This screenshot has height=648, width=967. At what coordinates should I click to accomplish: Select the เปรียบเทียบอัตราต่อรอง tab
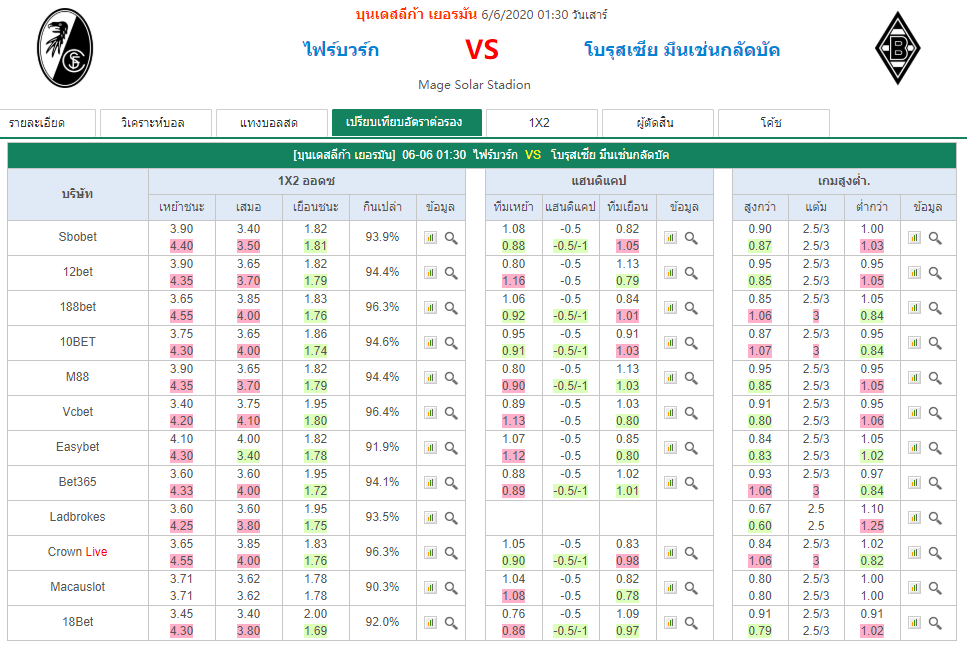406,122
